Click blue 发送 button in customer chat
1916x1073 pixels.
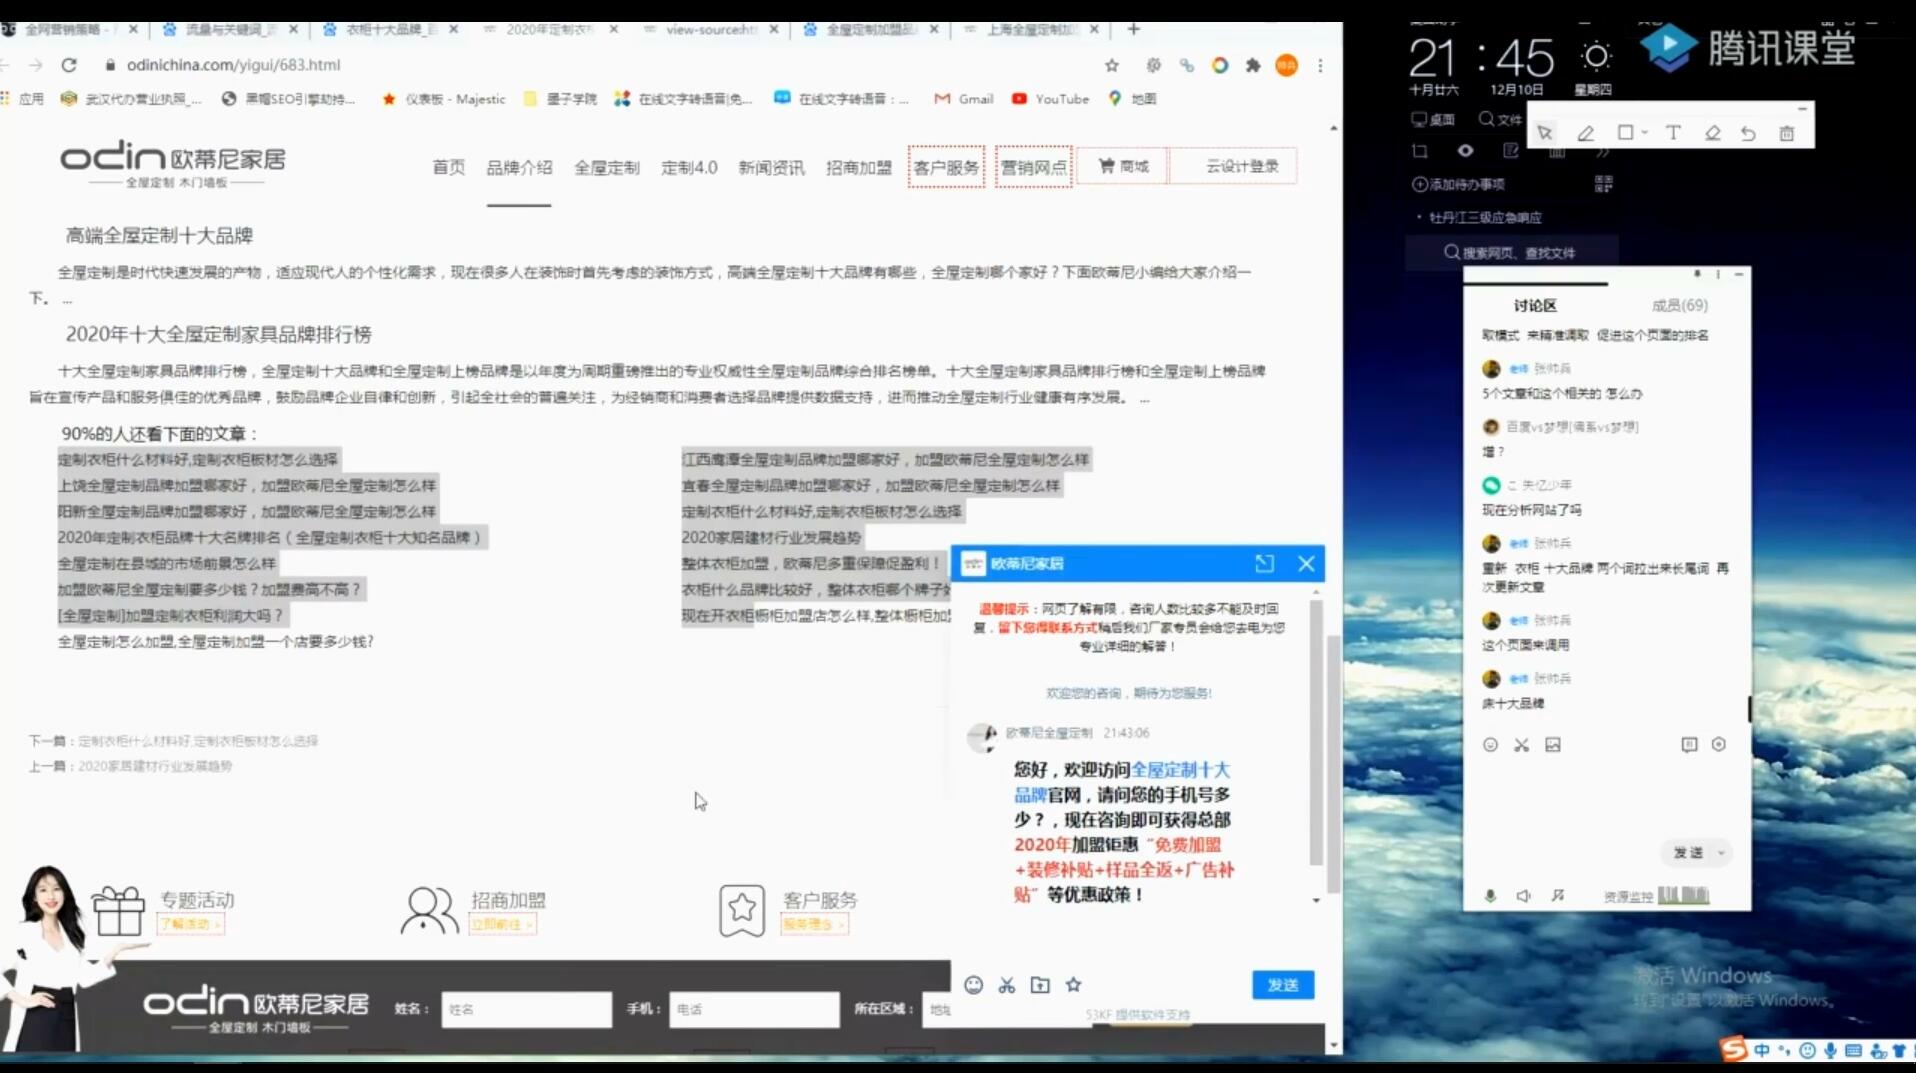[x=1283, y=985]
